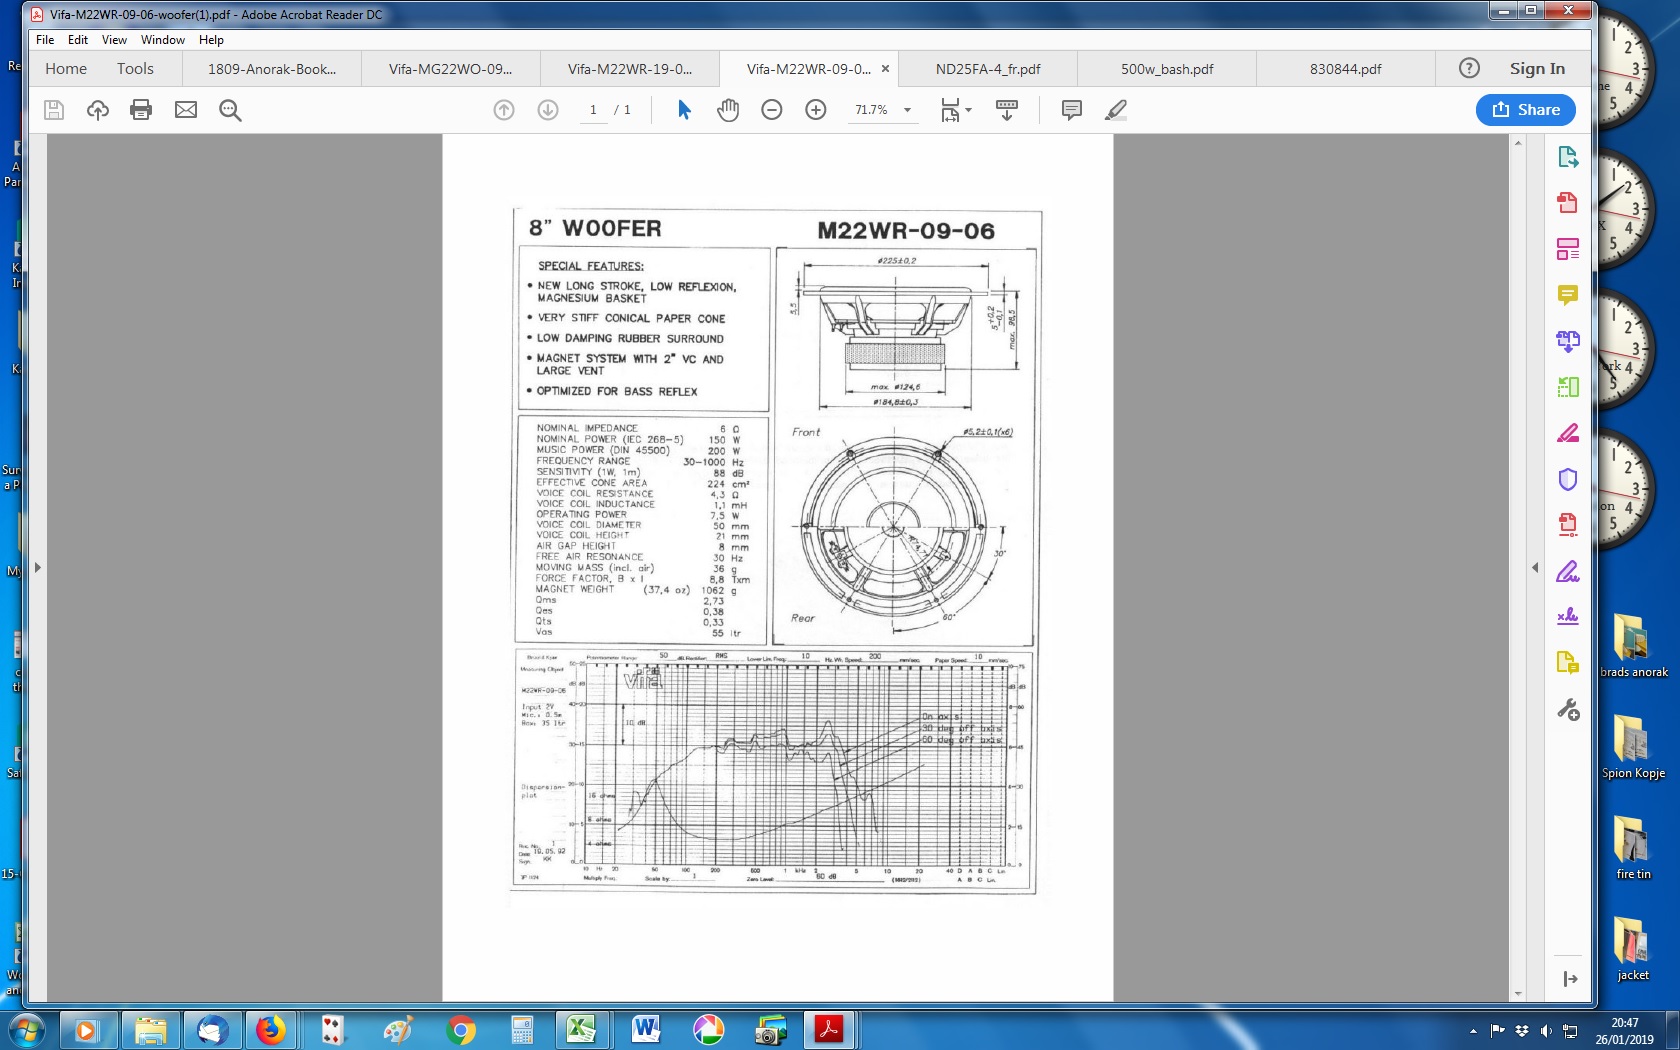The image size is (1680, 1050).
Task: Click Sign In
Action: click(1537, 69)
